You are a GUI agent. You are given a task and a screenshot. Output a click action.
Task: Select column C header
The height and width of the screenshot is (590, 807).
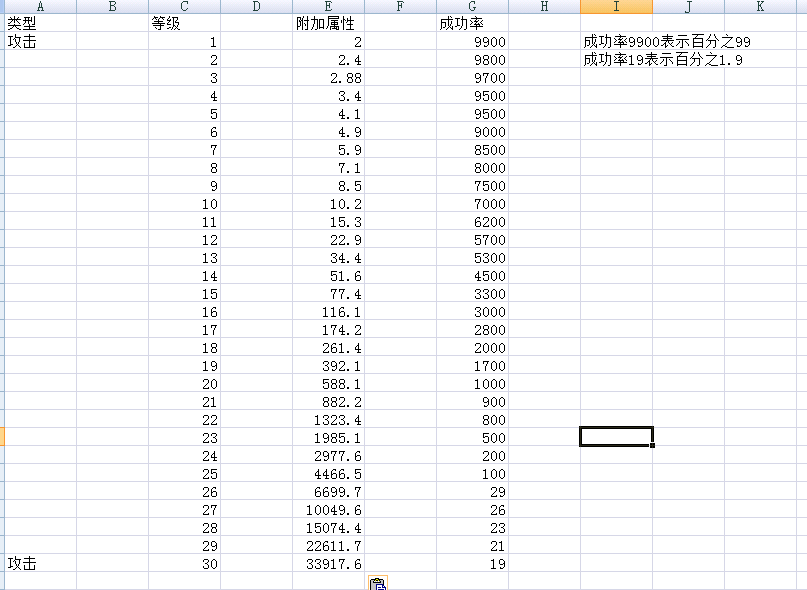(184, 7)
